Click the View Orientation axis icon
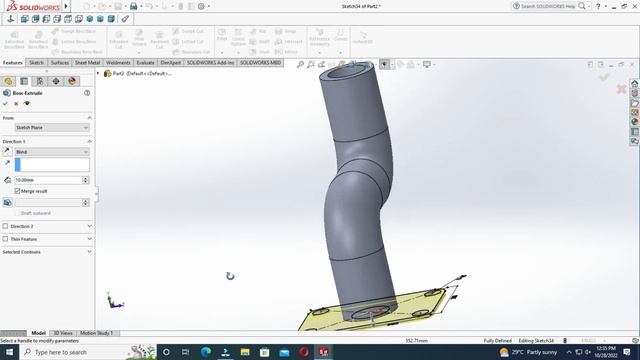640x360 pixels. (11, 19)
